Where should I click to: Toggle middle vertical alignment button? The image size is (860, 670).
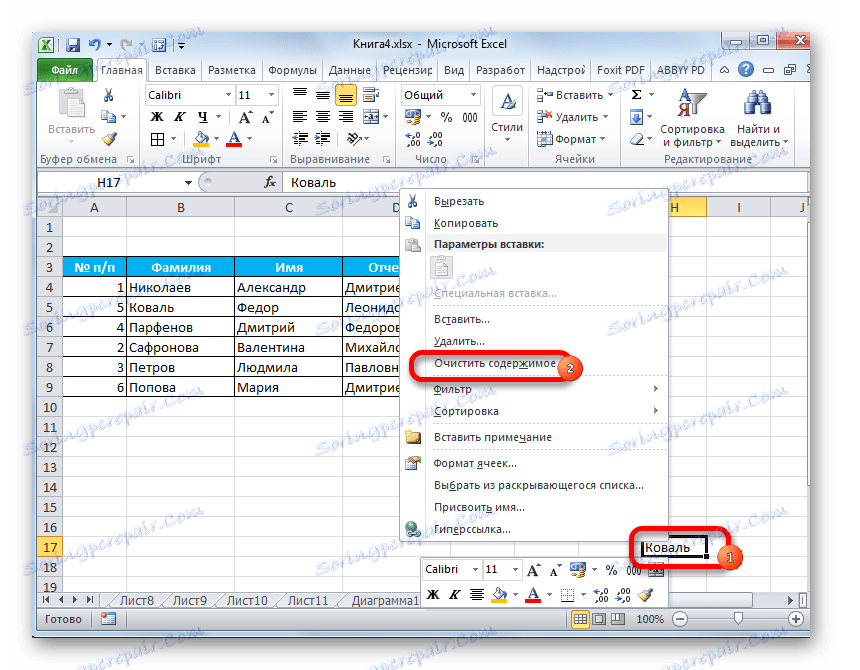click(322, 95)
